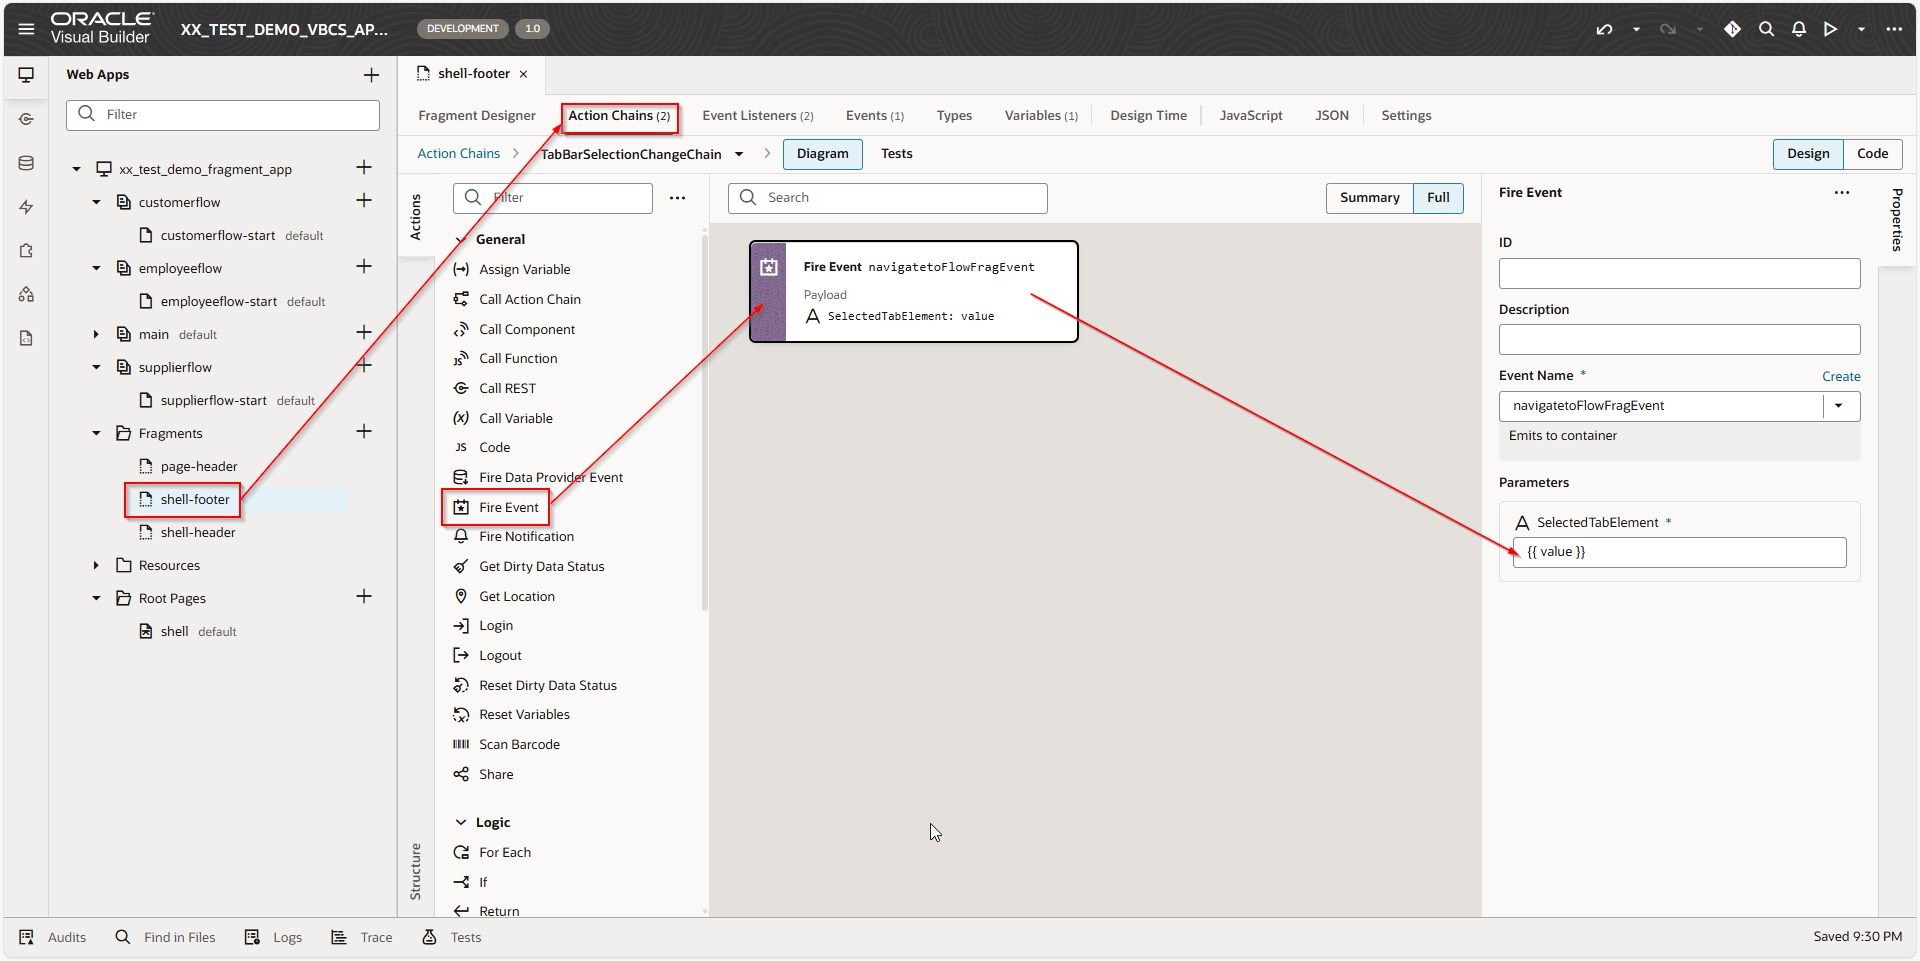Open the navigation hamburger menu
This screenshot has height=961, width=1920.
[25, 27]
